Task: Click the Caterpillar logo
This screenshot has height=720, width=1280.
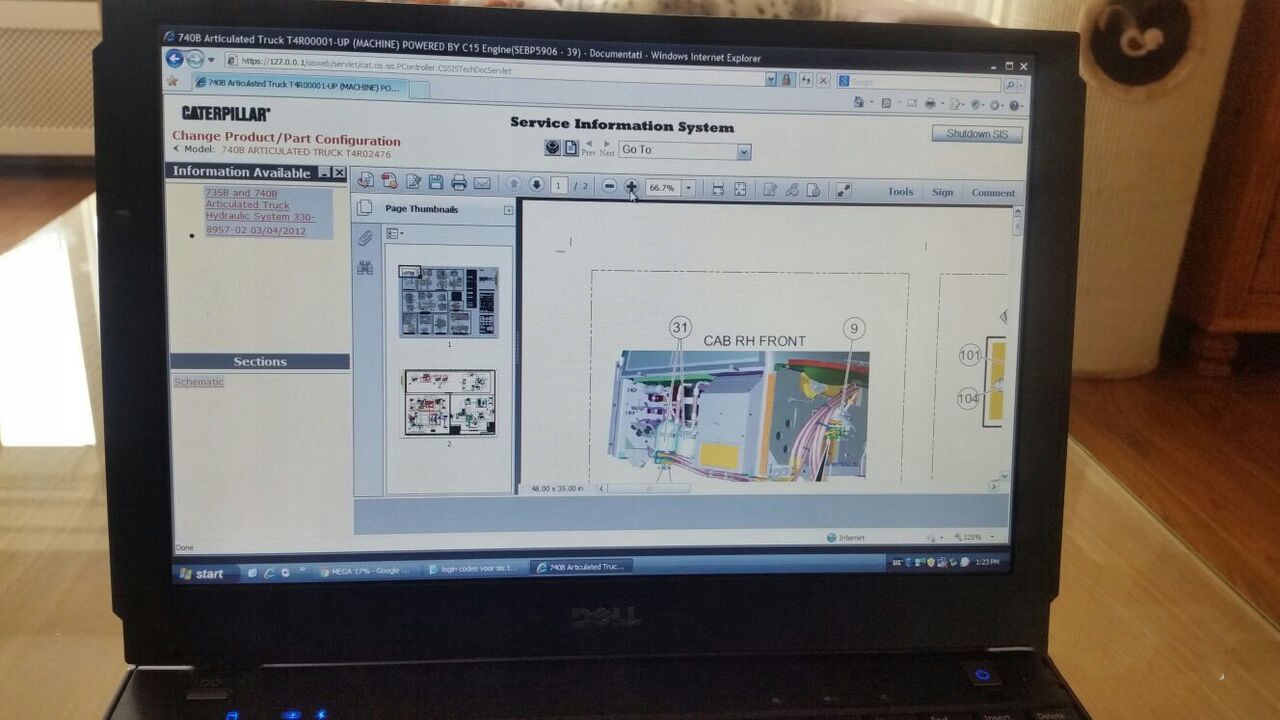Action: [x=225, y=114]
